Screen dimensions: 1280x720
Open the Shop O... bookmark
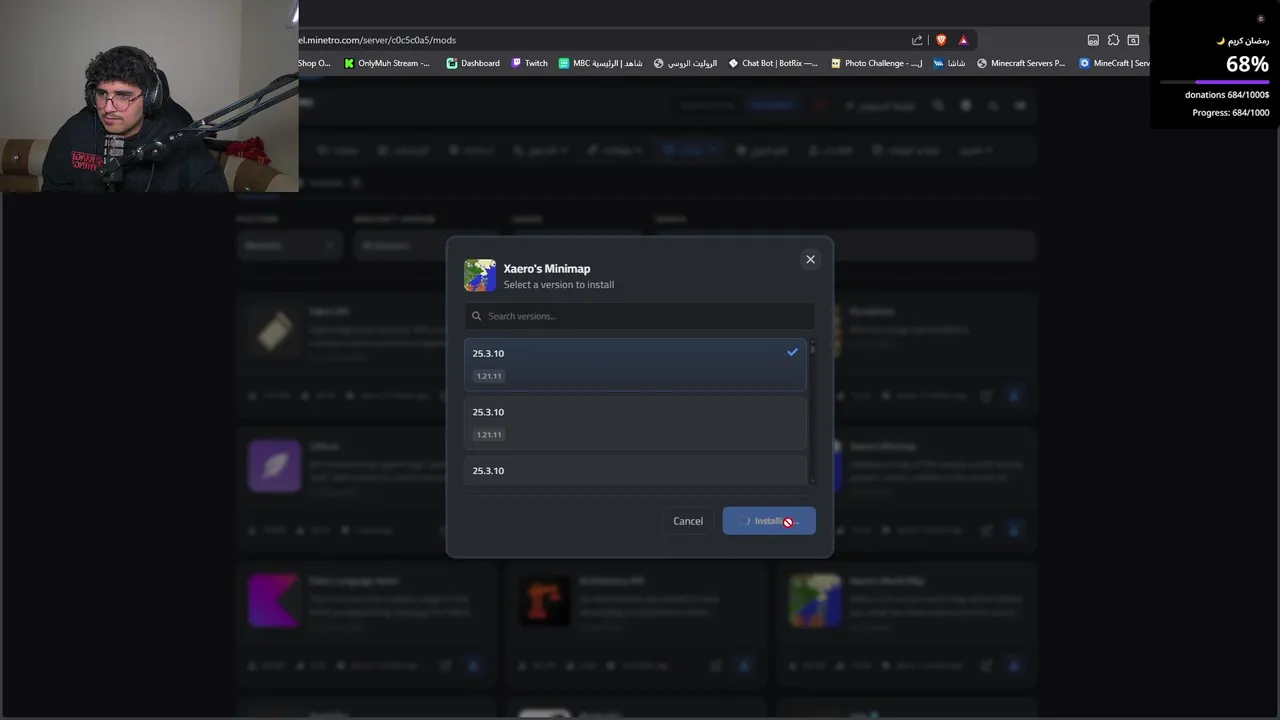314,63
